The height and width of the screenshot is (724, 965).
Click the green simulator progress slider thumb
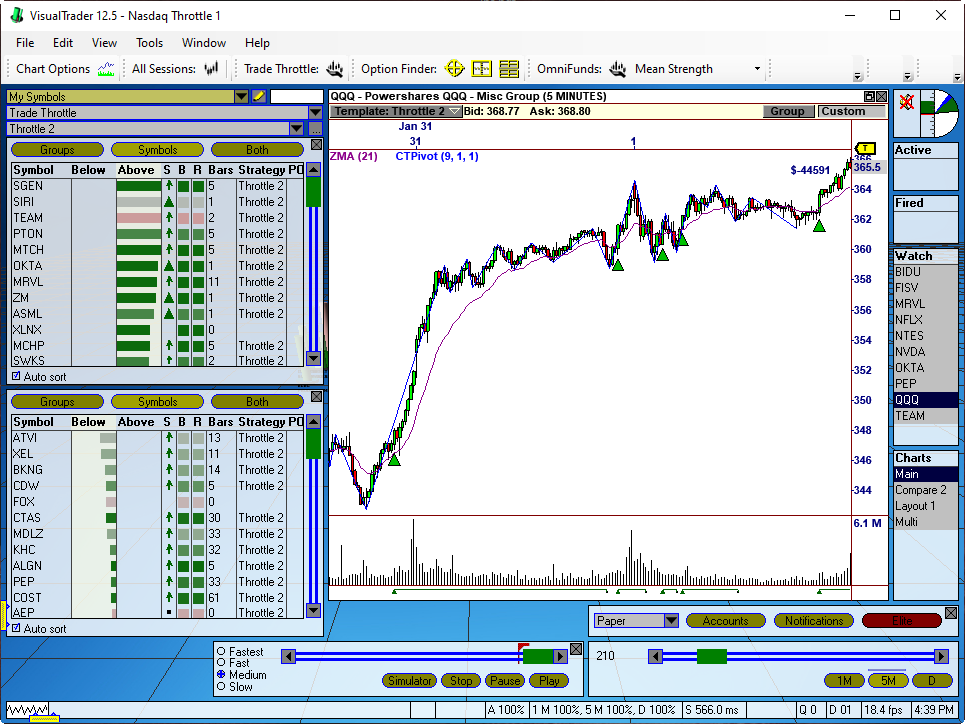click(x=537, y=656)
